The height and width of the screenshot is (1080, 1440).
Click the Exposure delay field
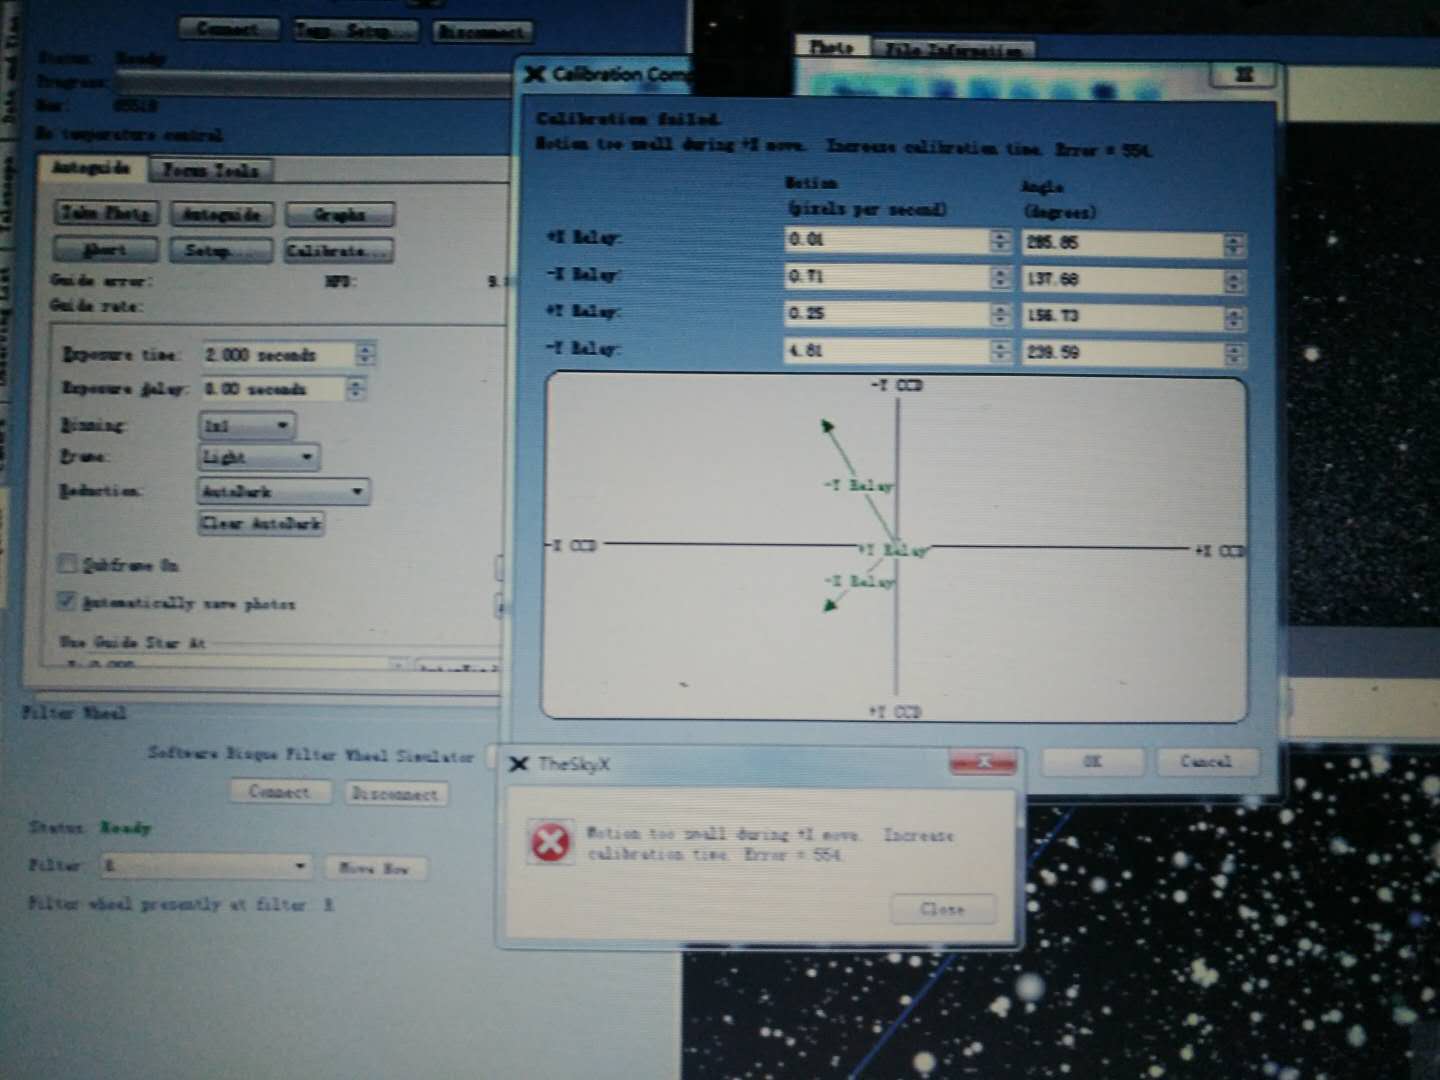(x=274, y=389)
